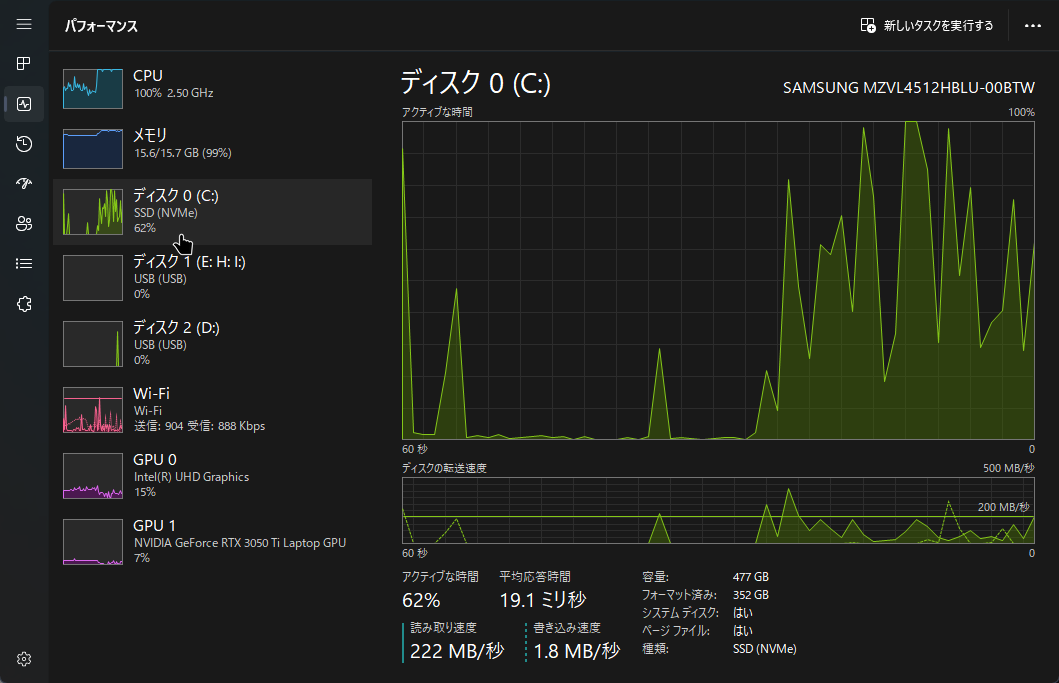
Task: Click the disk active time graph
Action: (x=718, y=280)
